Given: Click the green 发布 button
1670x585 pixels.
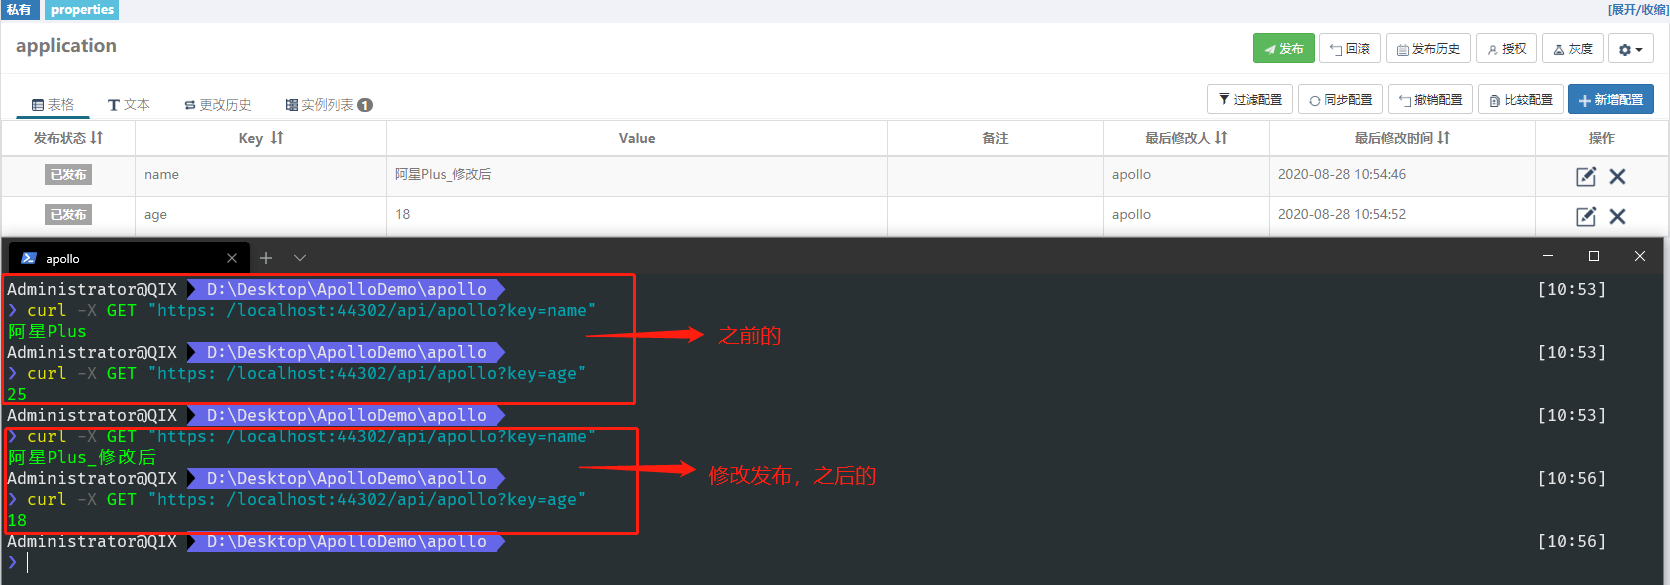Looking at the screenshot, I should click(x=1283, y=49).
